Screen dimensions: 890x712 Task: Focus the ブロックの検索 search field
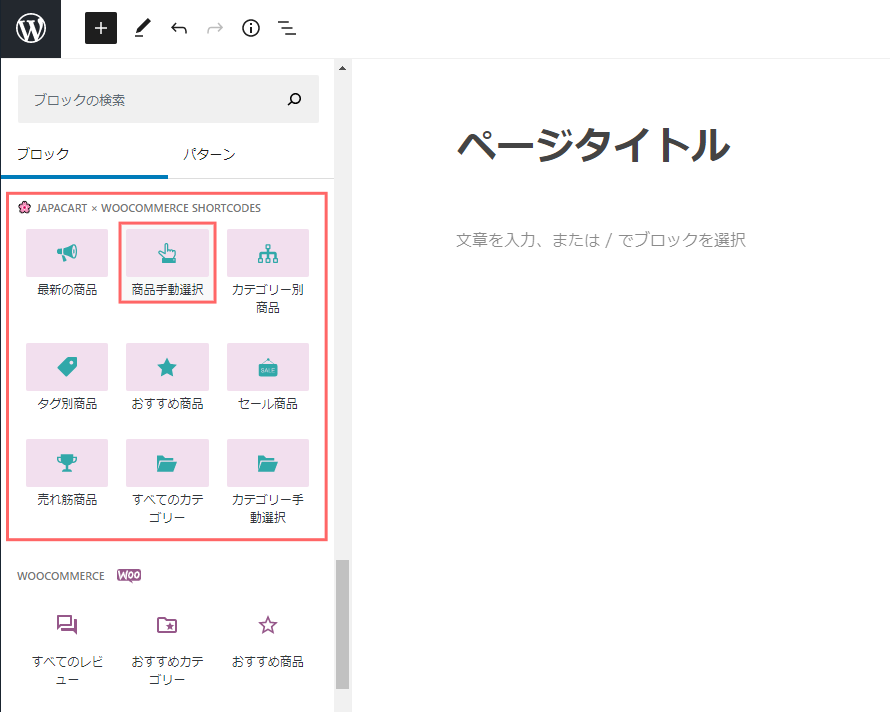[x=168, y=99]
